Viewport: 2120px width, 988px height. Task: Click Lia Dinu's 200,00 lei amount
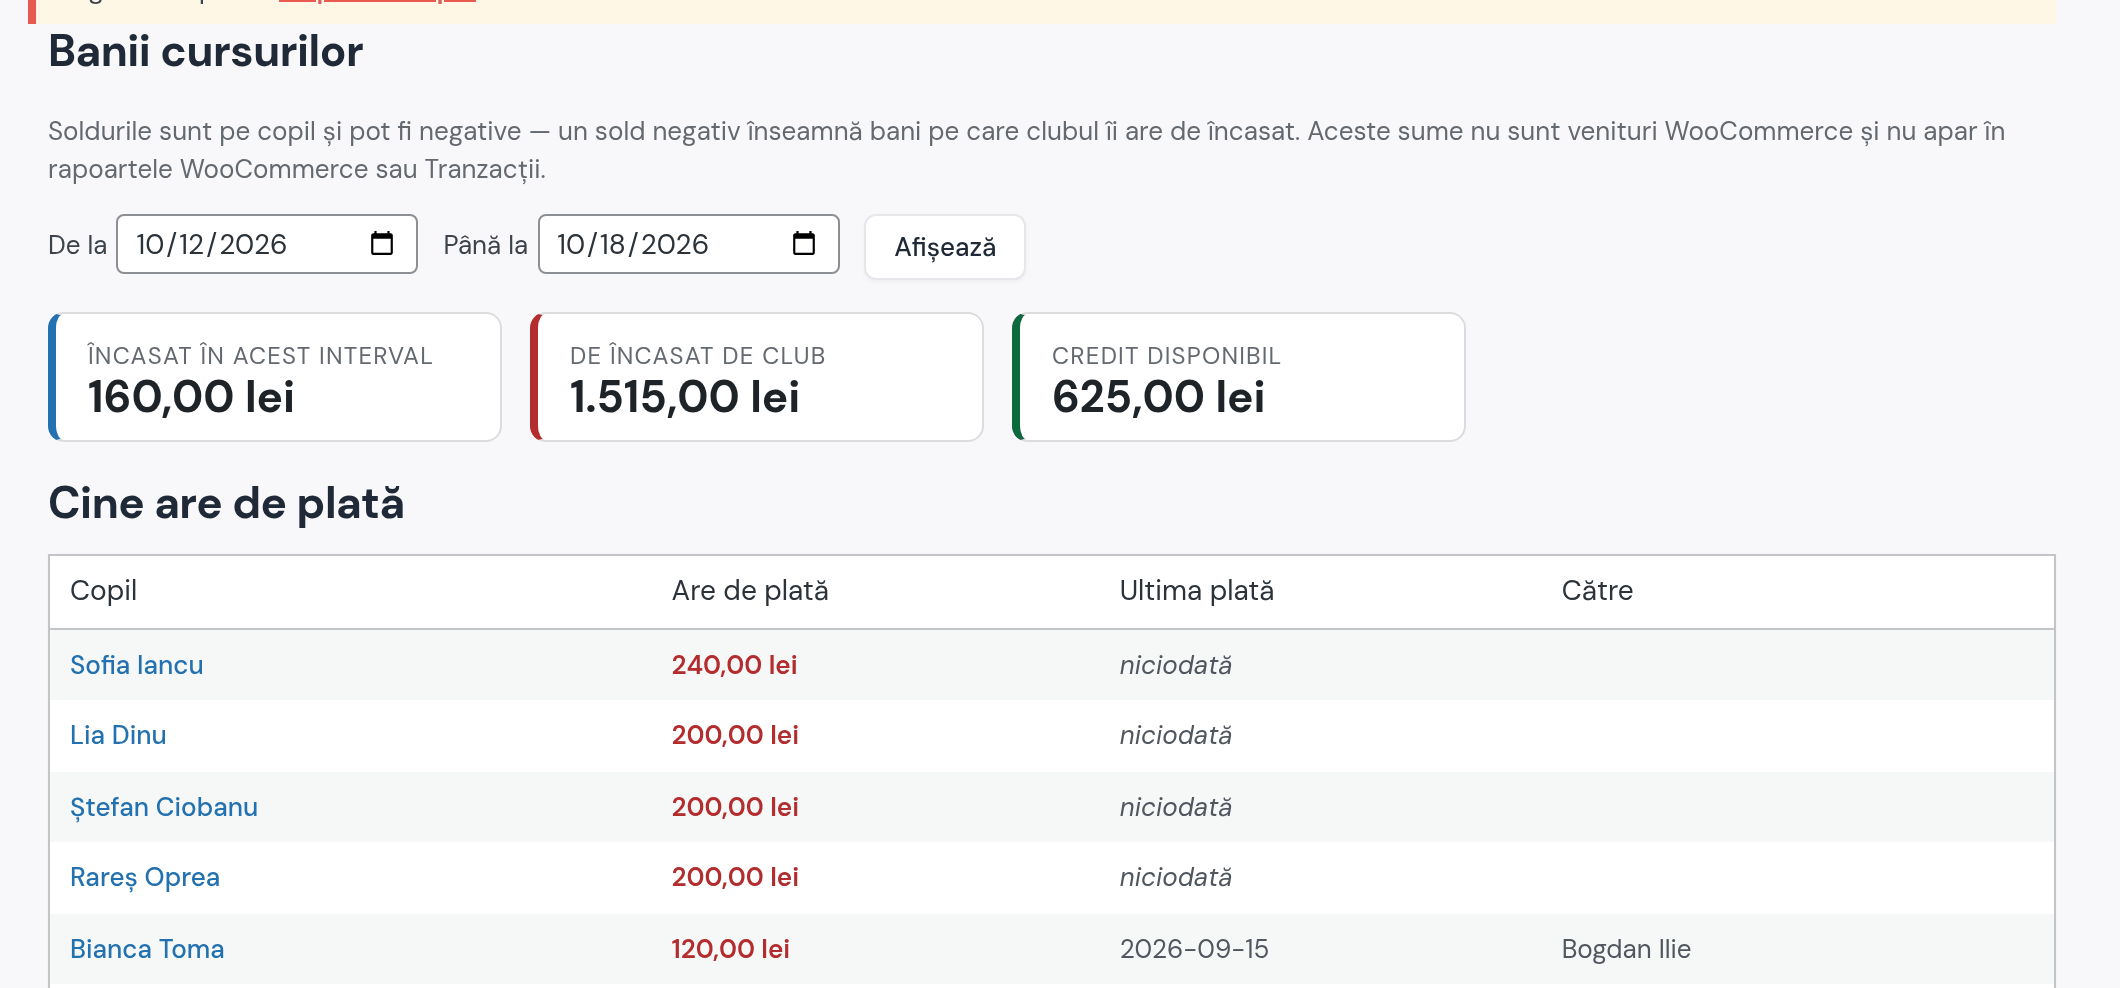[735, 735]
